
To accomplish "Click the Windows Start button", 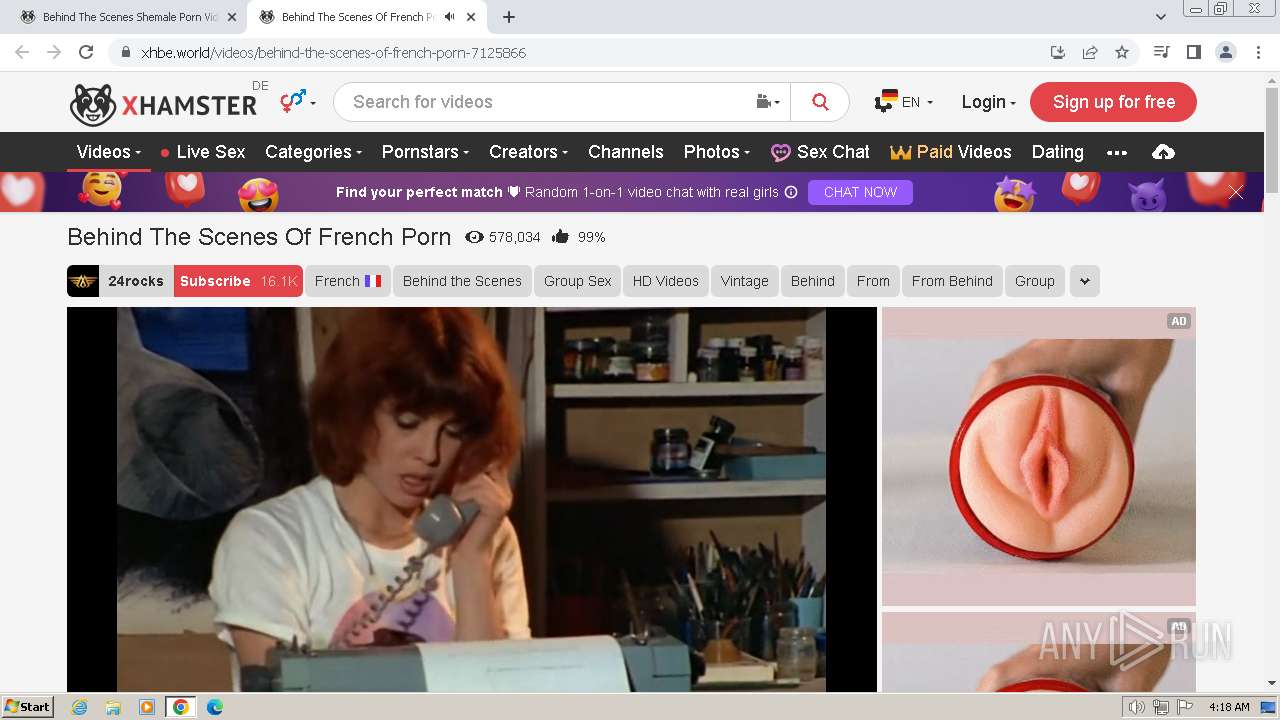I will [x=28, y=707].
